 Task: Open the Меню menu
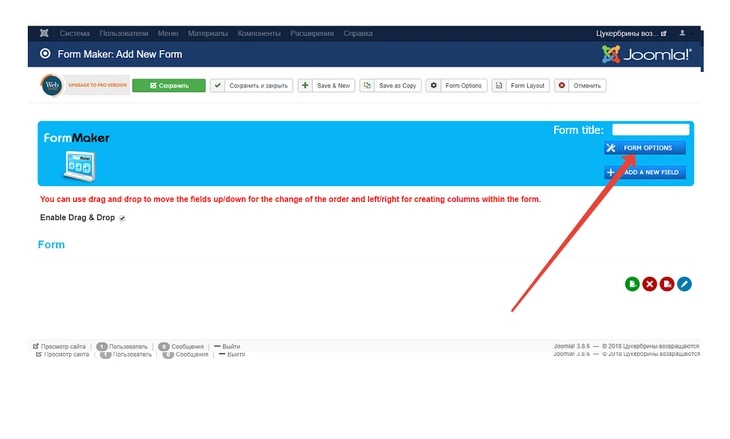(x=168, y=34)
